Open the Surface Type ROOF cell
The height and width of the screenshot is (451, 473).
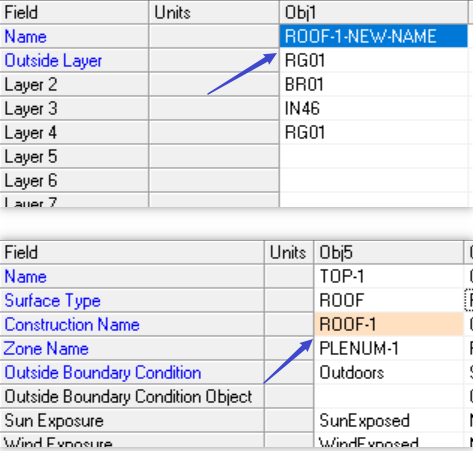coord(389,300)
